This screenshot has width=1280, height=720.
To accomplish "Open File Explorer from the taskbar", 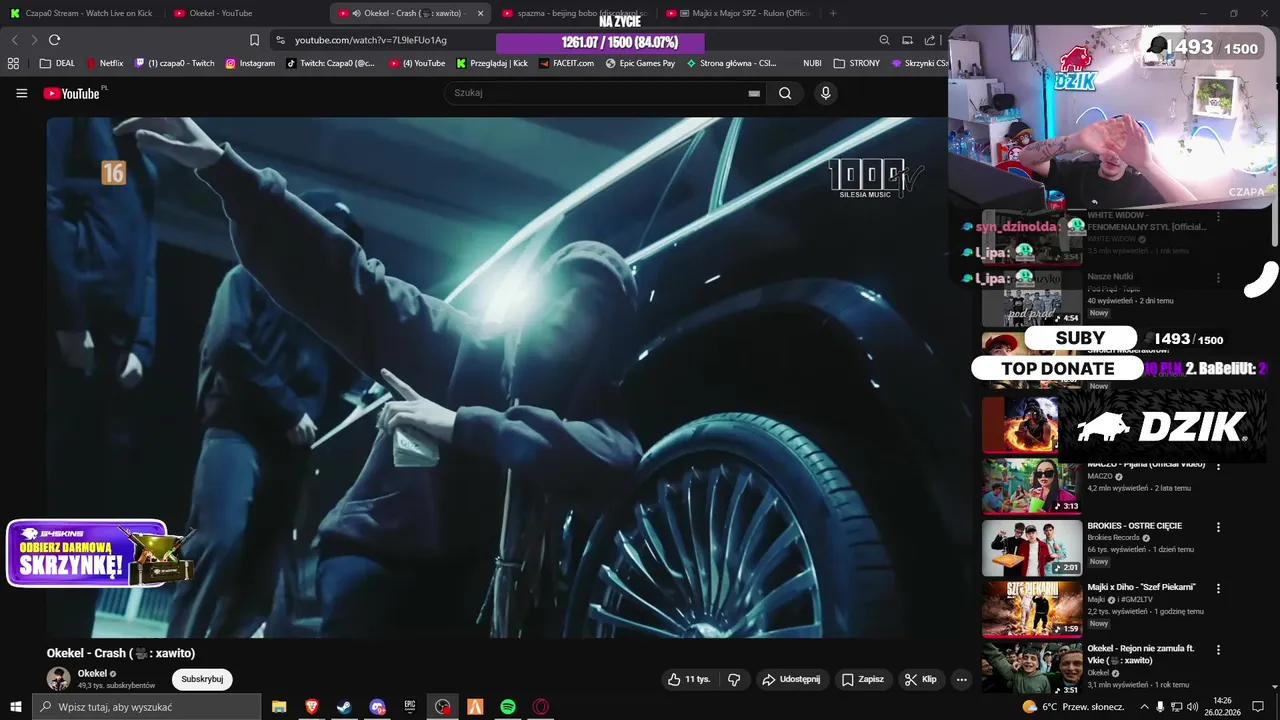I will [279, 707].
